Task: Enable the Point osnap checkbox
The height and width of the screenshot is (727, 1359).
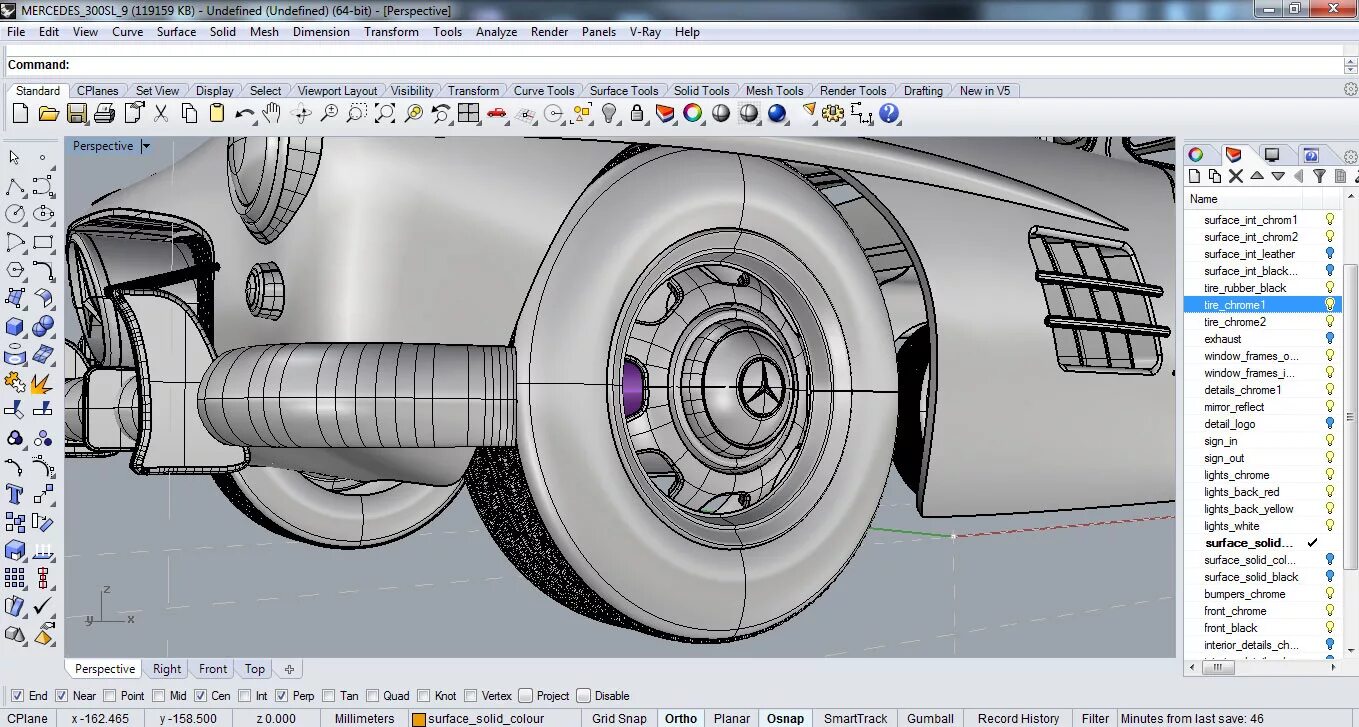Action: [x=109, y=696]
